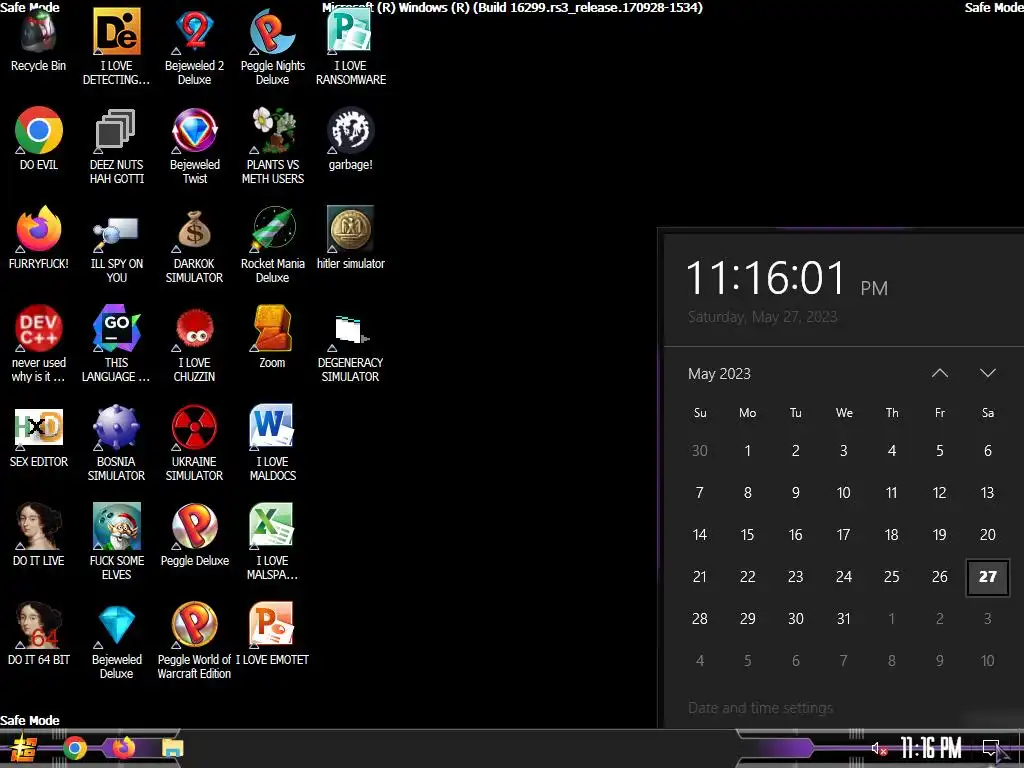Select the PLANTS VS flower pot icon
Viewport: 1024px width, 768px height.
pos(272,131)
